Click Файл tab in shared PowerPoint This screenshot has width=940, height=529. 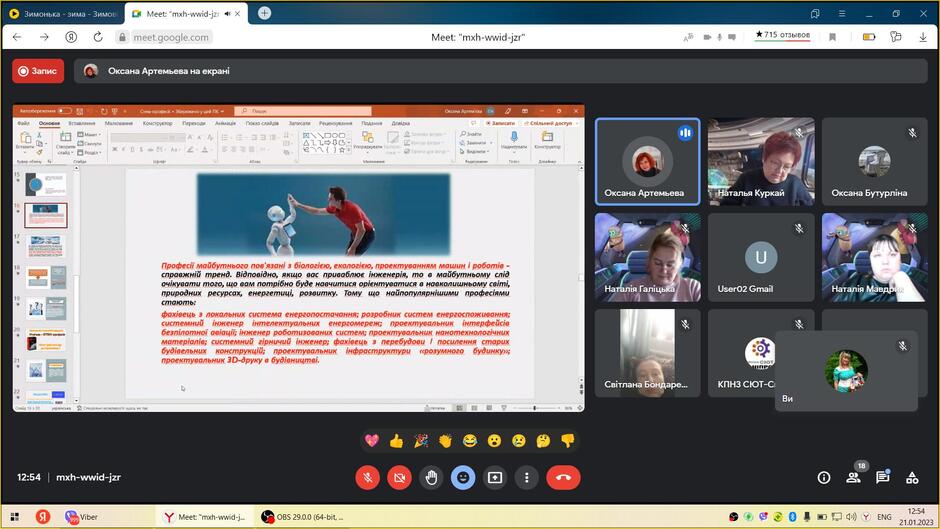(23, 123)
